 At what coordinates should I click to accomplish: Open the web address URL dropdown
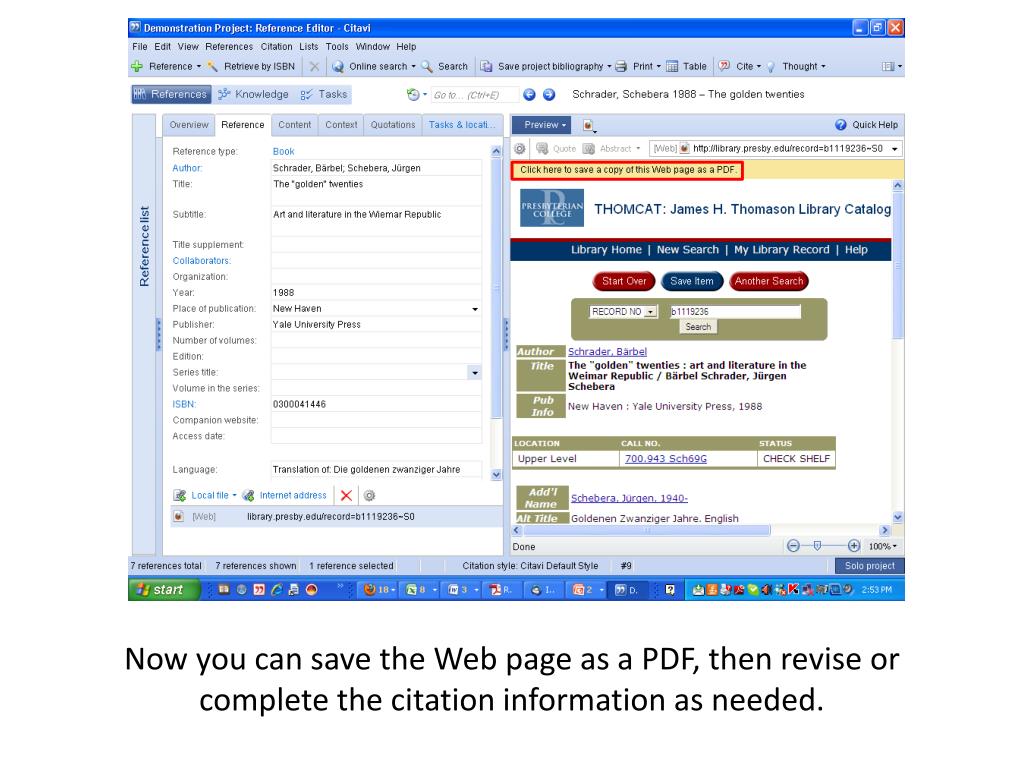[895, 149]
